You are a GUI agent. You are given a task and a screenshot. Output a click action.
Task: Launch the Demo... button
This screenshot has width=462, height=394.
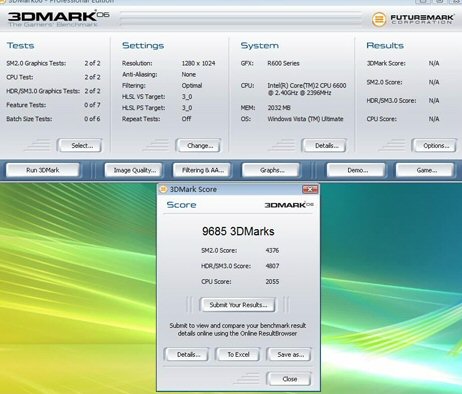pos(356,170)
